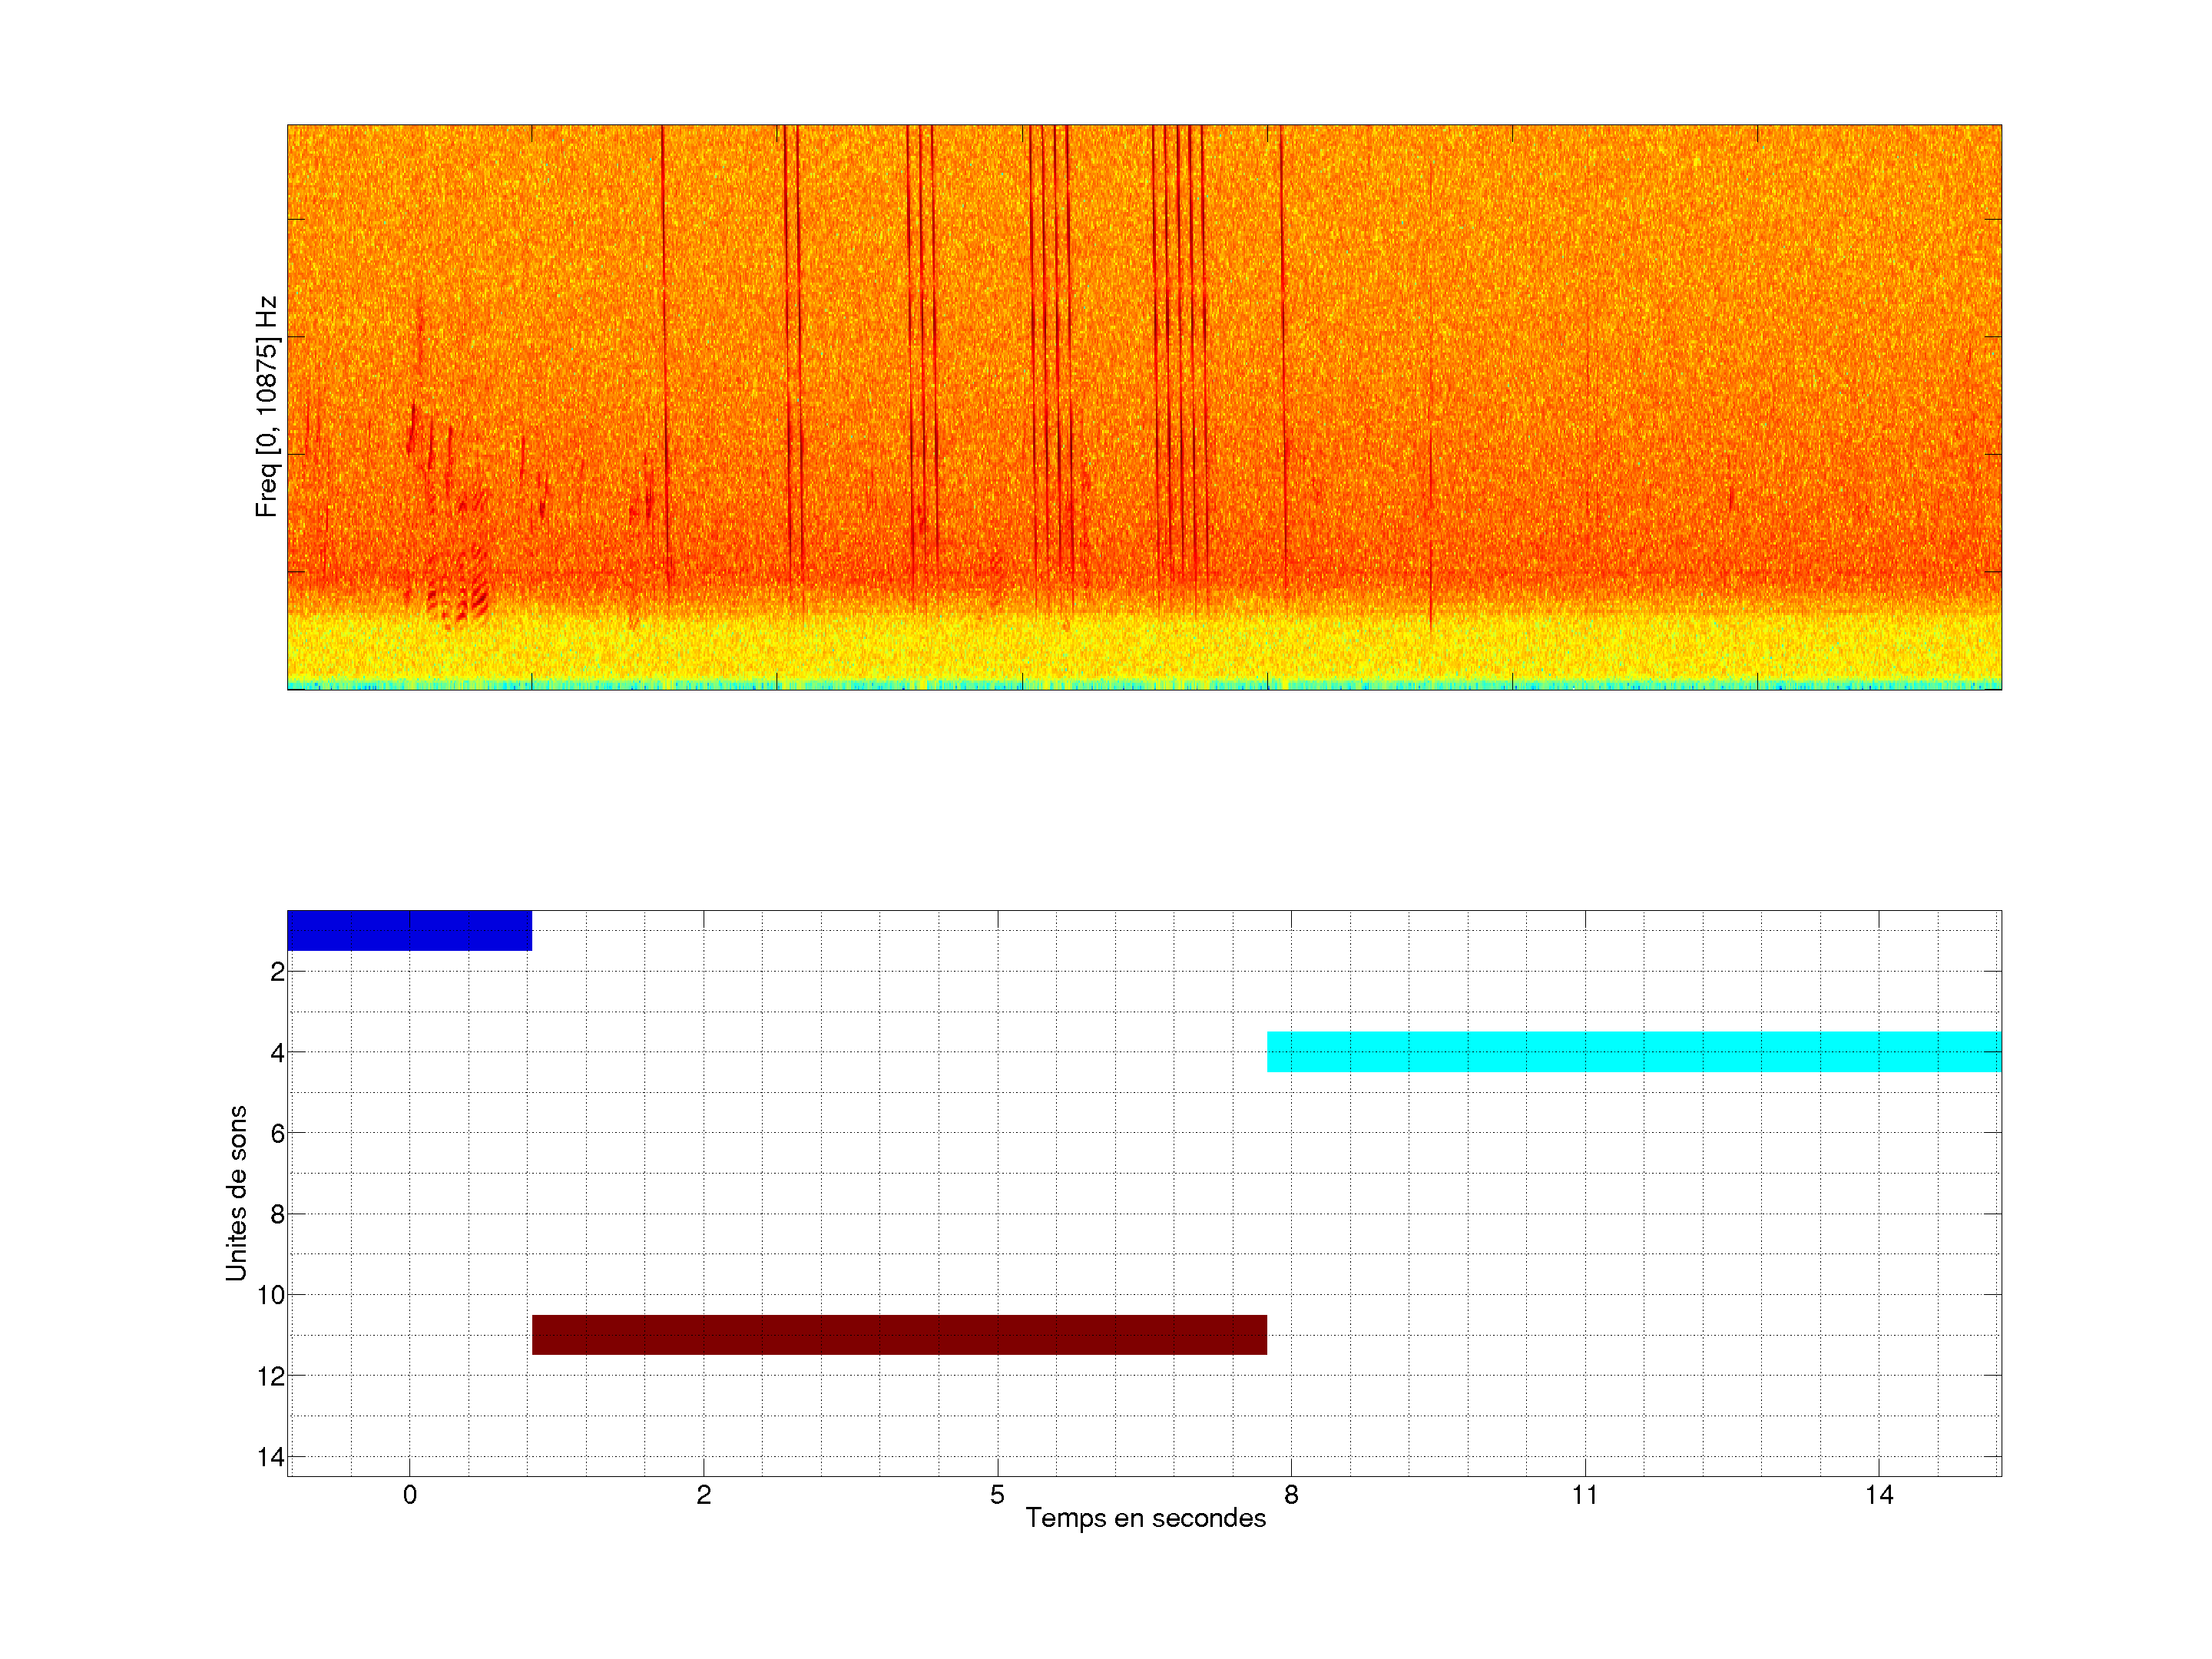The image size is (2212, 1659).
Task: Click x-axis tick label 0
Action: pos(409,1495)
